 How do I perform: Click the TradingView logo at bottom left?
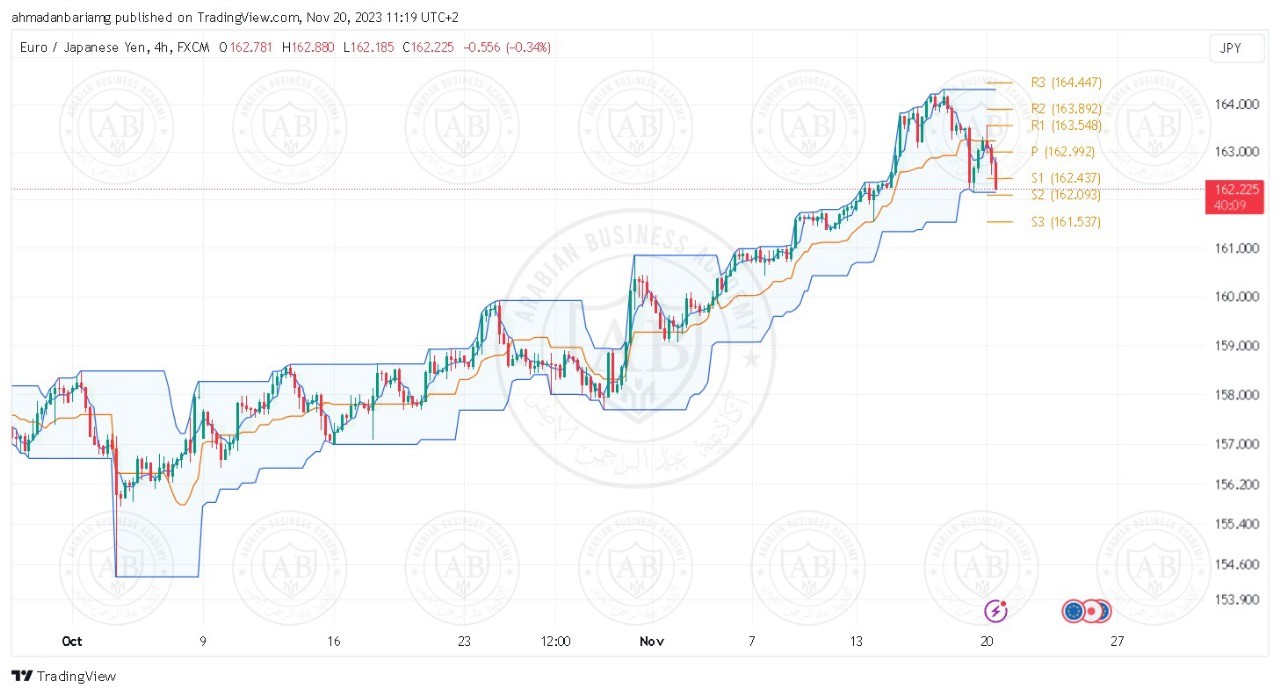click(x=63, y=676)
